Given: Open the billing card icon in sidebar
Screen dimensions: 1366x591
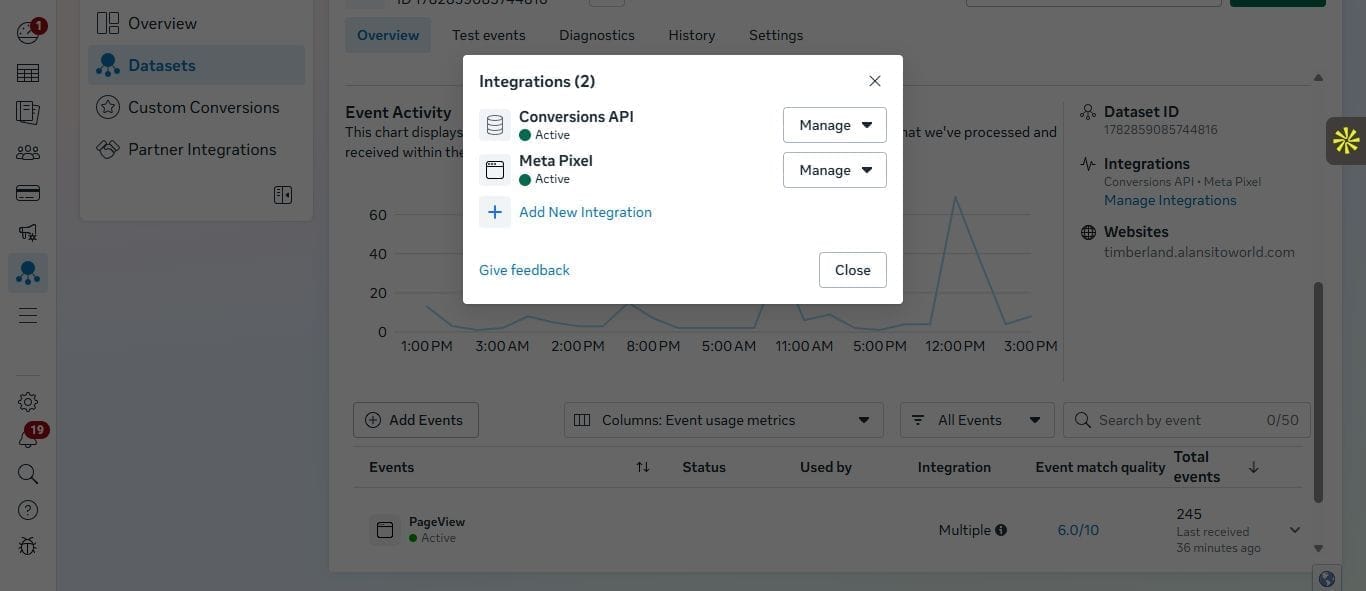Looking at the screenshot, I should coord(28,193).
